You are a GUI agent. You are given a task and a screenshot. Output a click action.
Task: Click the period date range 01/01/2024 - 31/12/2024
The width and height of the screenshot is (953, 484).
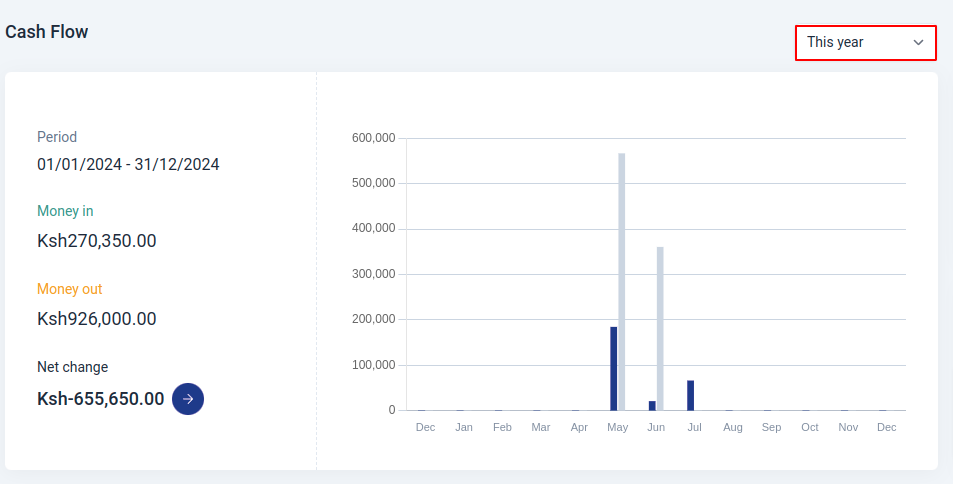pos(128,164)
